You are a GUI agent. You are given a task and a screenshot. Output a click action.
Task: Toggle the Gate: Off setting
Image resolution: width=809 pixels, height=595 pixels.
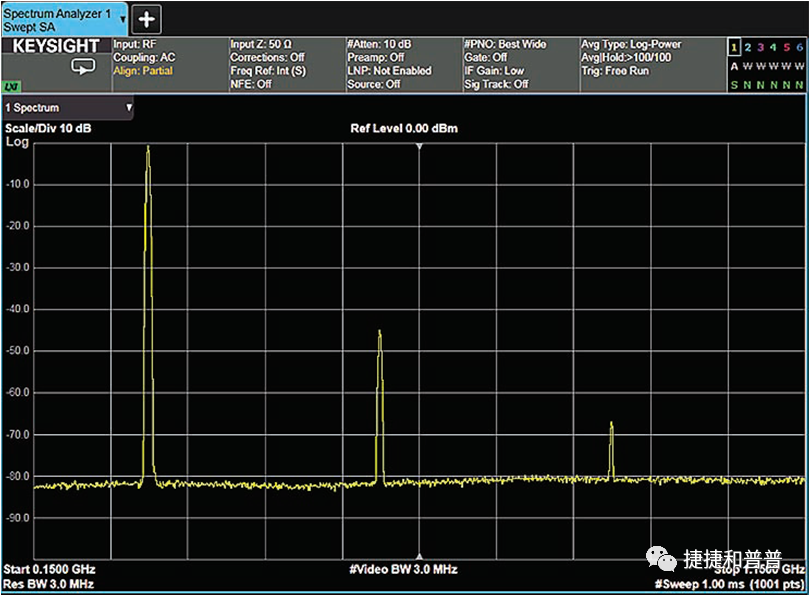(486, 58)
